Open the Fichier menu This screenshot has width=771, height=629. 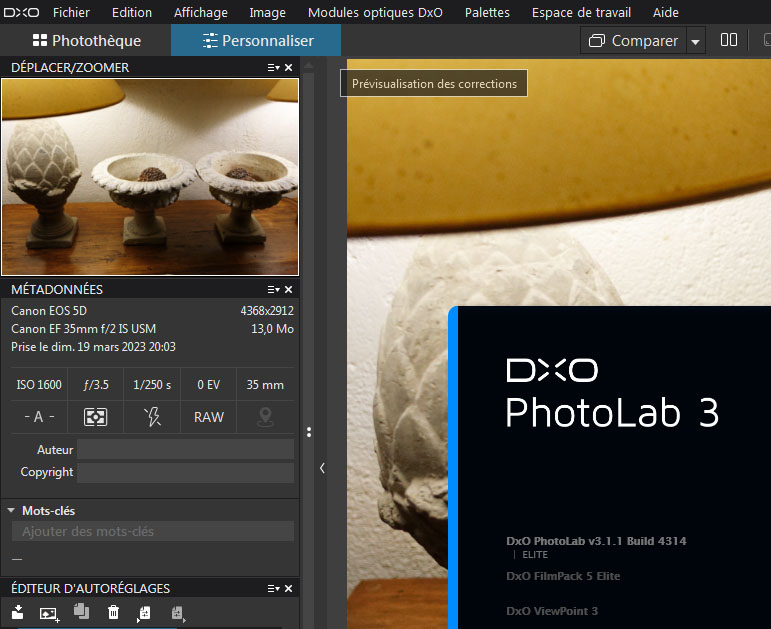point(71,12)
